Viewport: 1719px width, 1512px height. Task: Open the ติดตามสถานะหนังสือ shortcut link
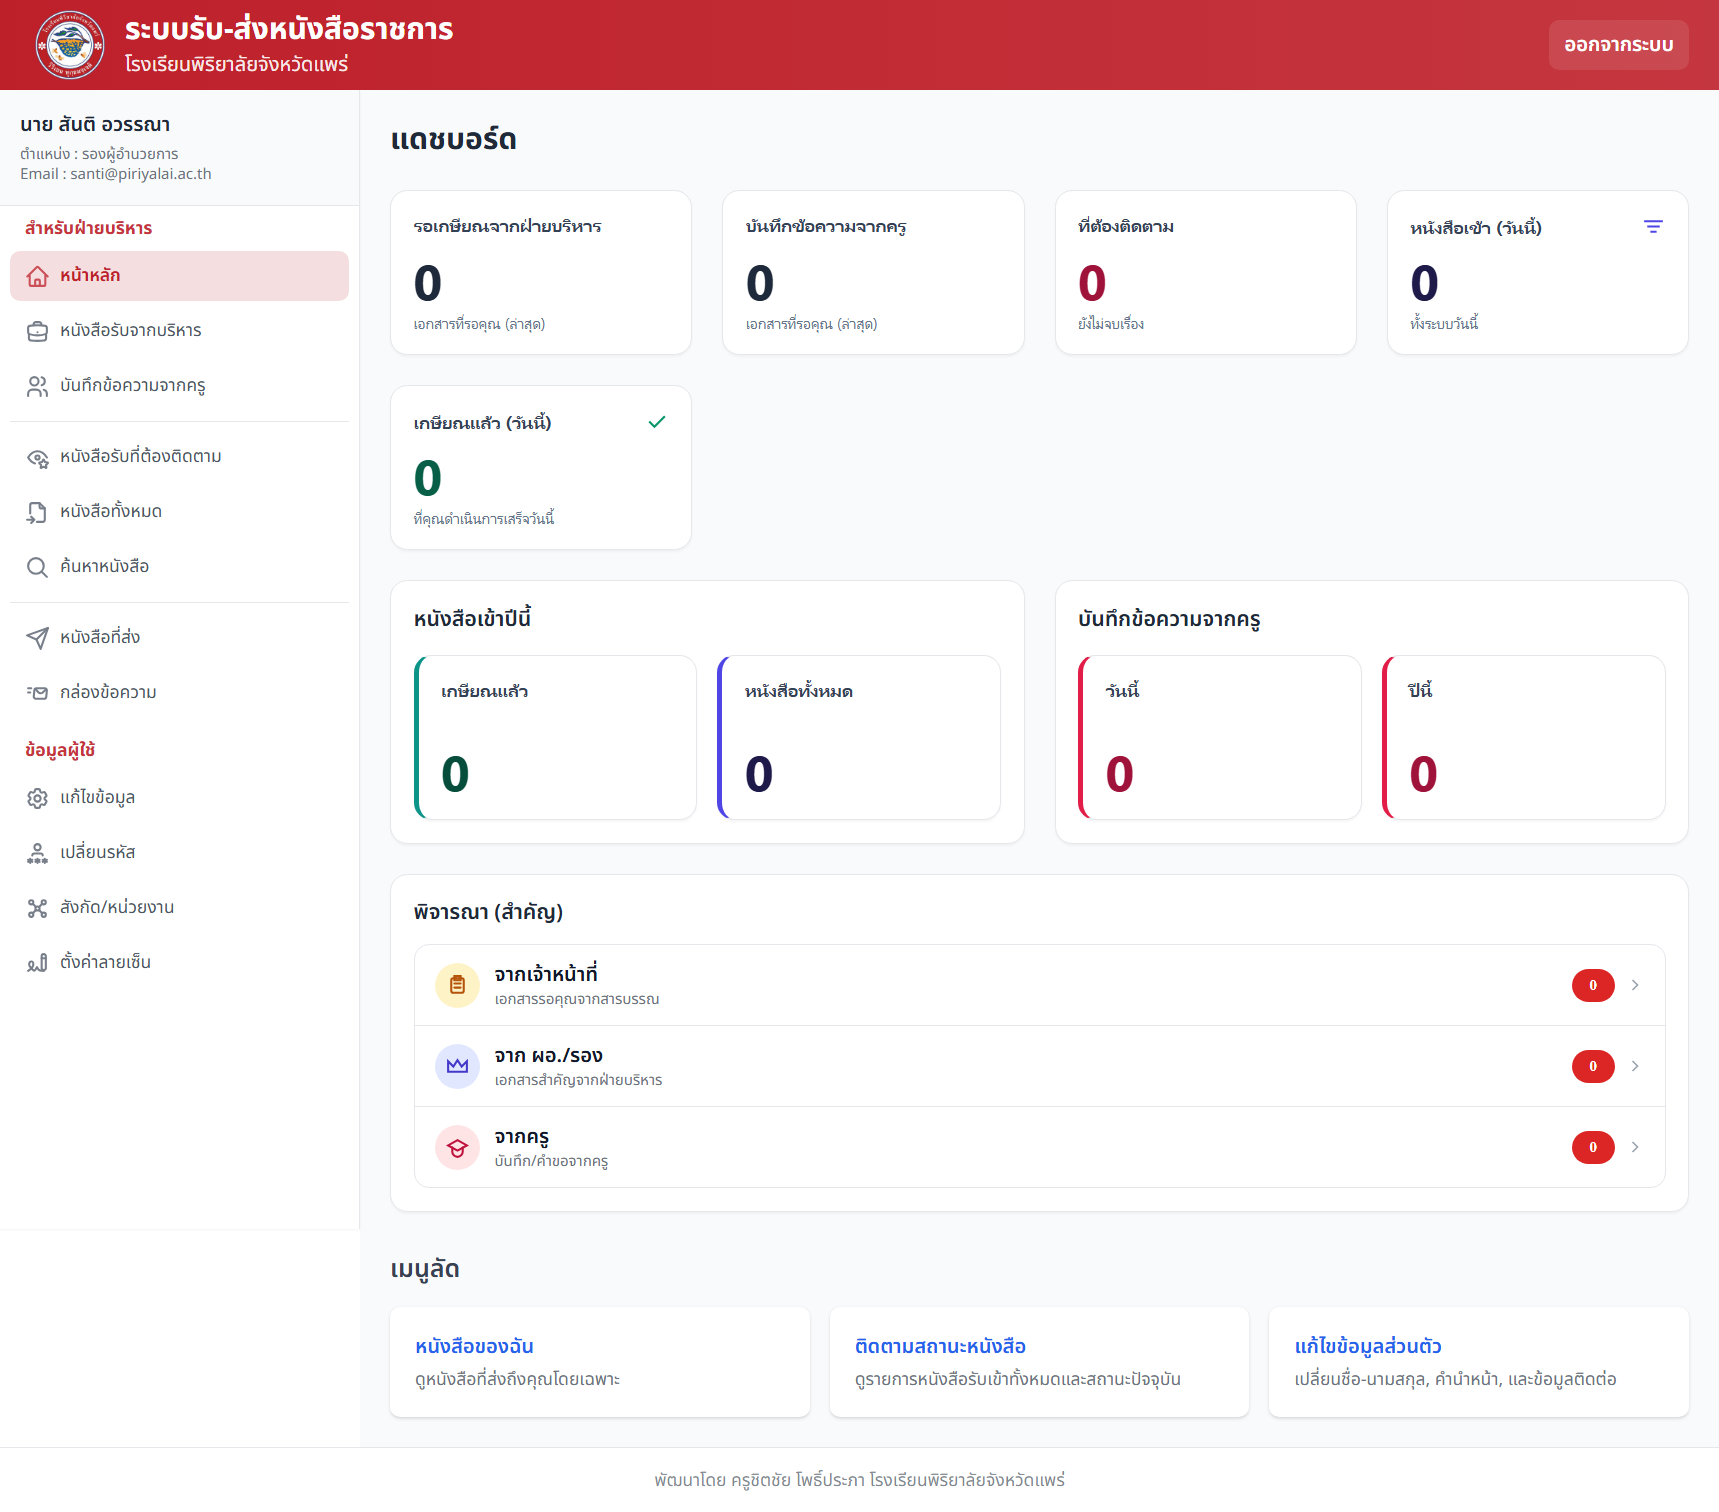click(x=940, y=1346)
